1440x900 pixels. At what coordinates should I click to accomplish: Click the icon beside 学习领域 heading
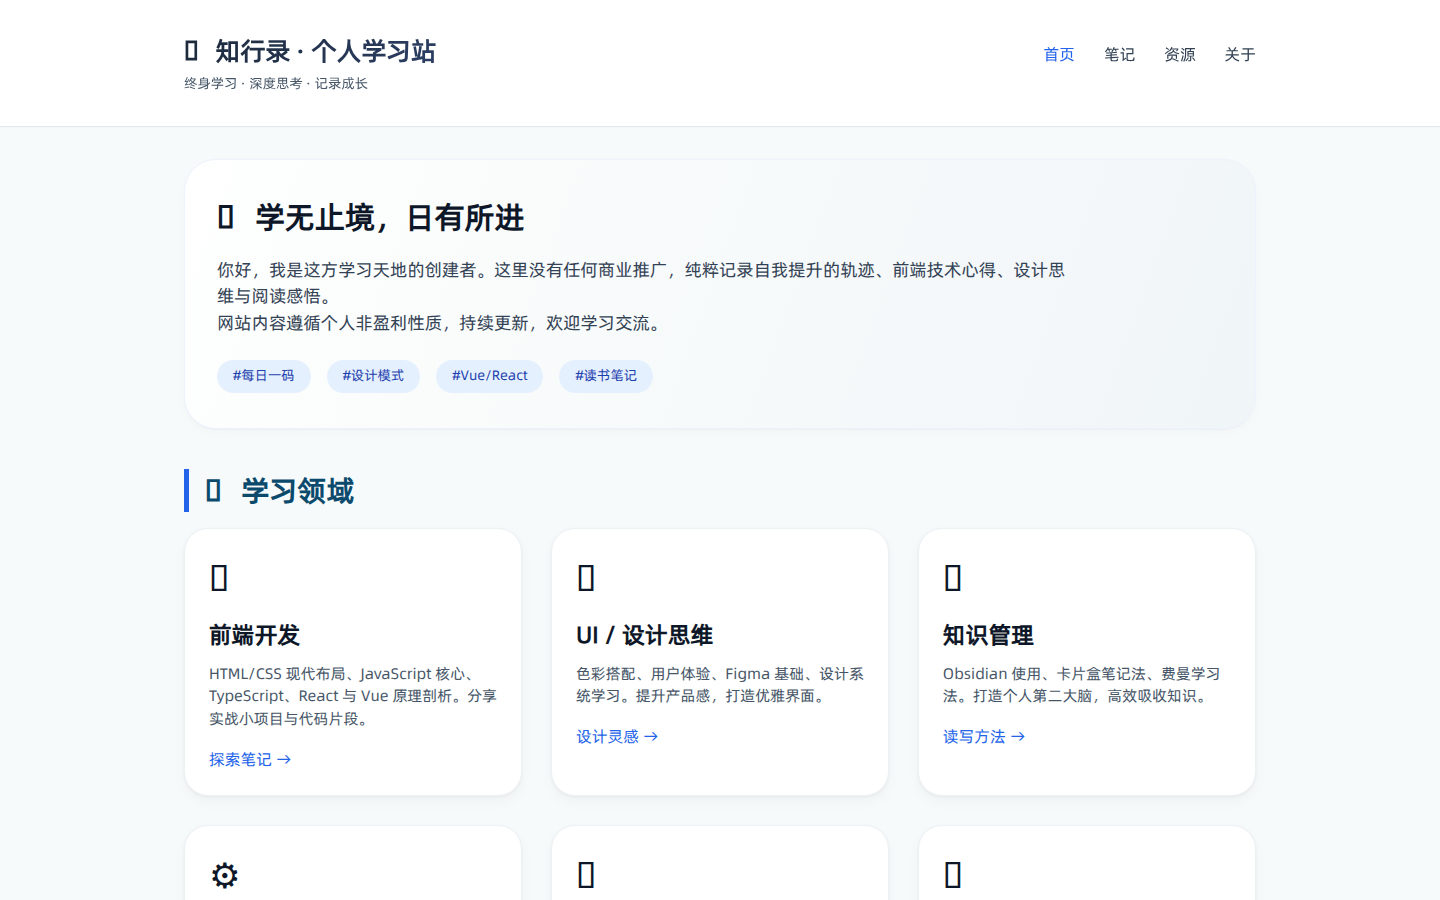(x=213, y=491)
